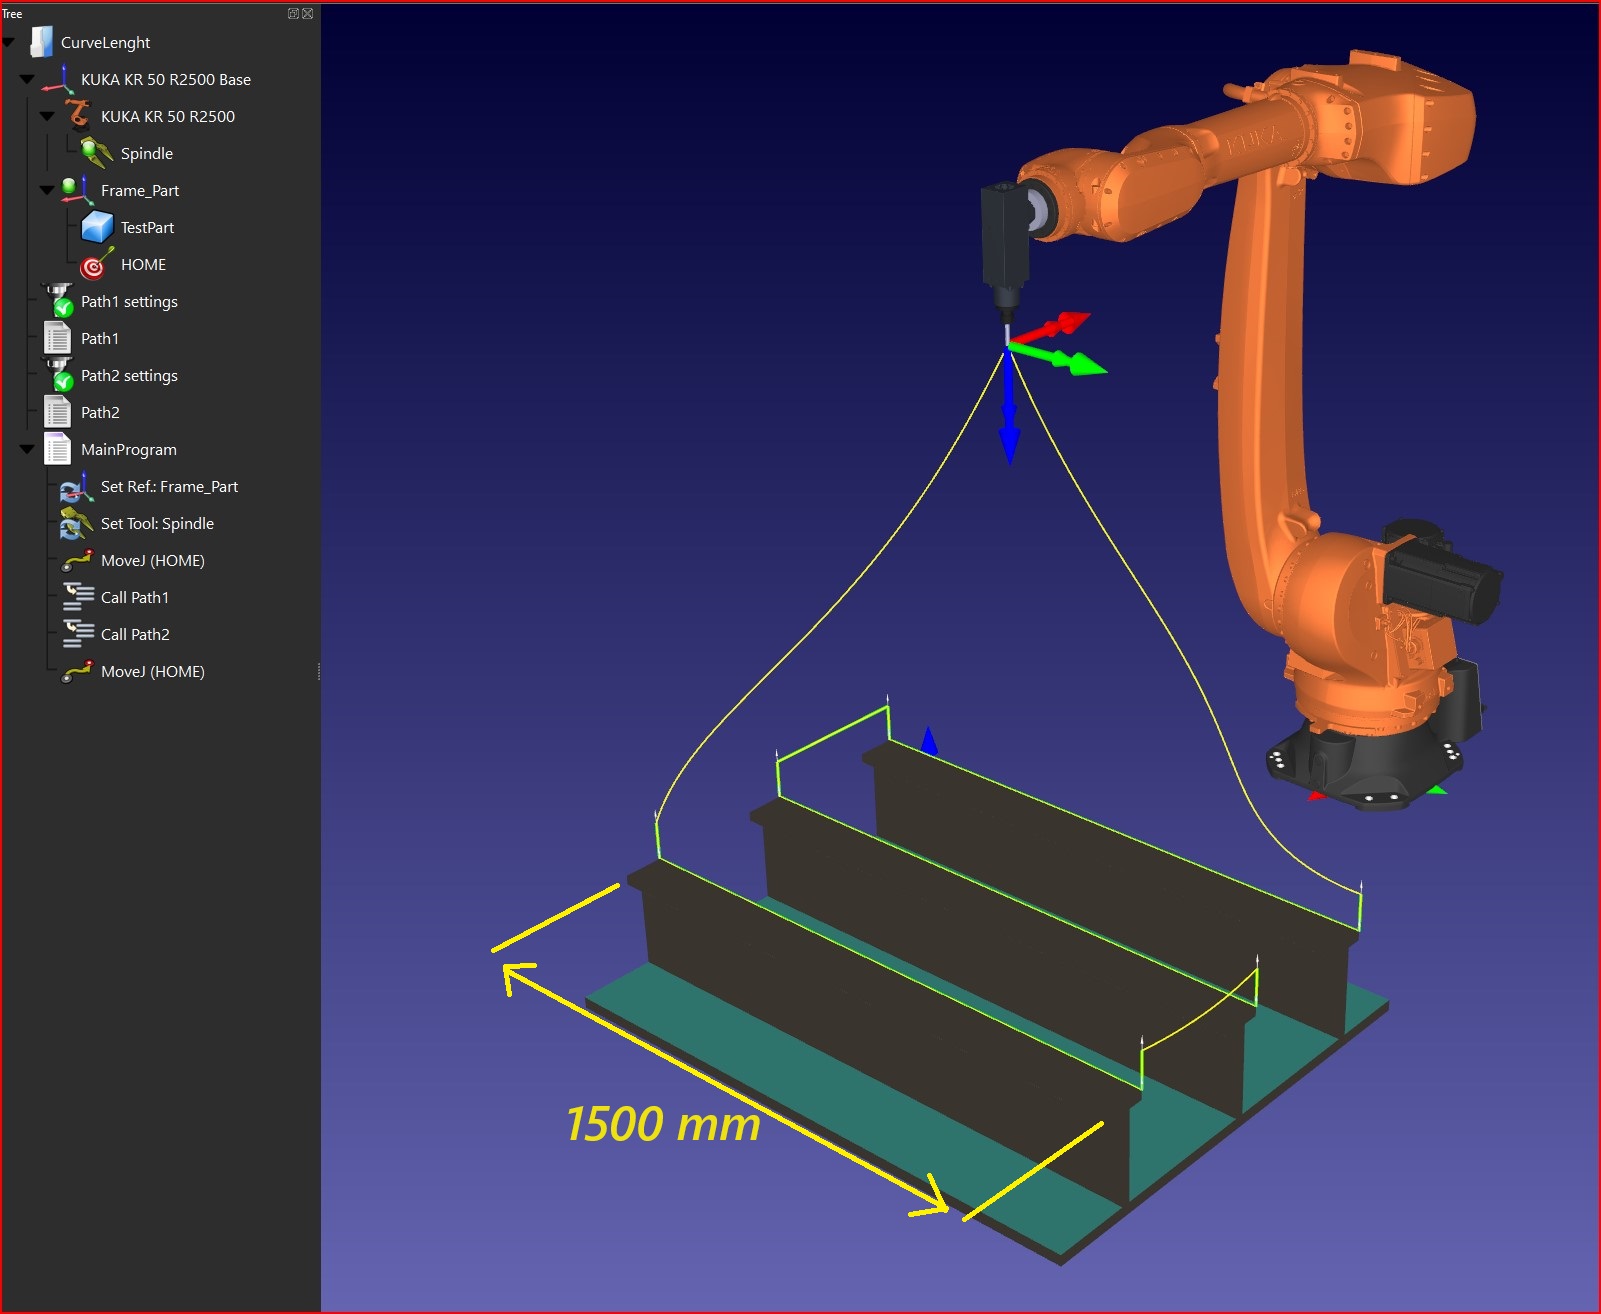Image resolution: width=1601 pixels, height=1314 pixels.
Task: Select the Path1 program item
Action: (x=99, y=339)
